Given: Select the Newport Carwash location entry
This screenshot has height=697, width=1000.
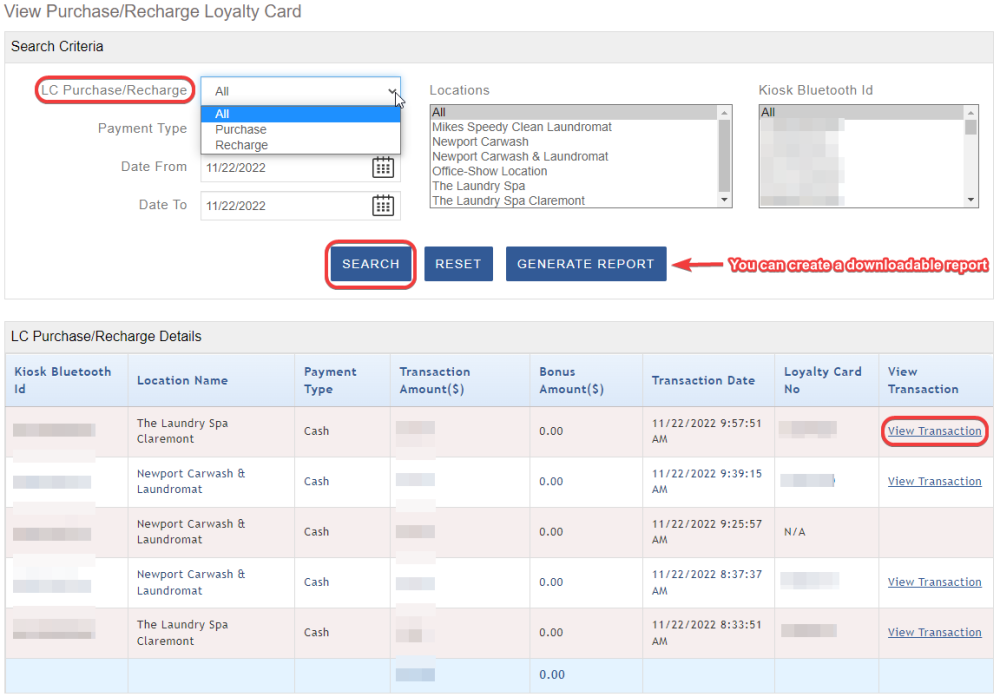Looking at the screenshot, I should tap(574, 142).
